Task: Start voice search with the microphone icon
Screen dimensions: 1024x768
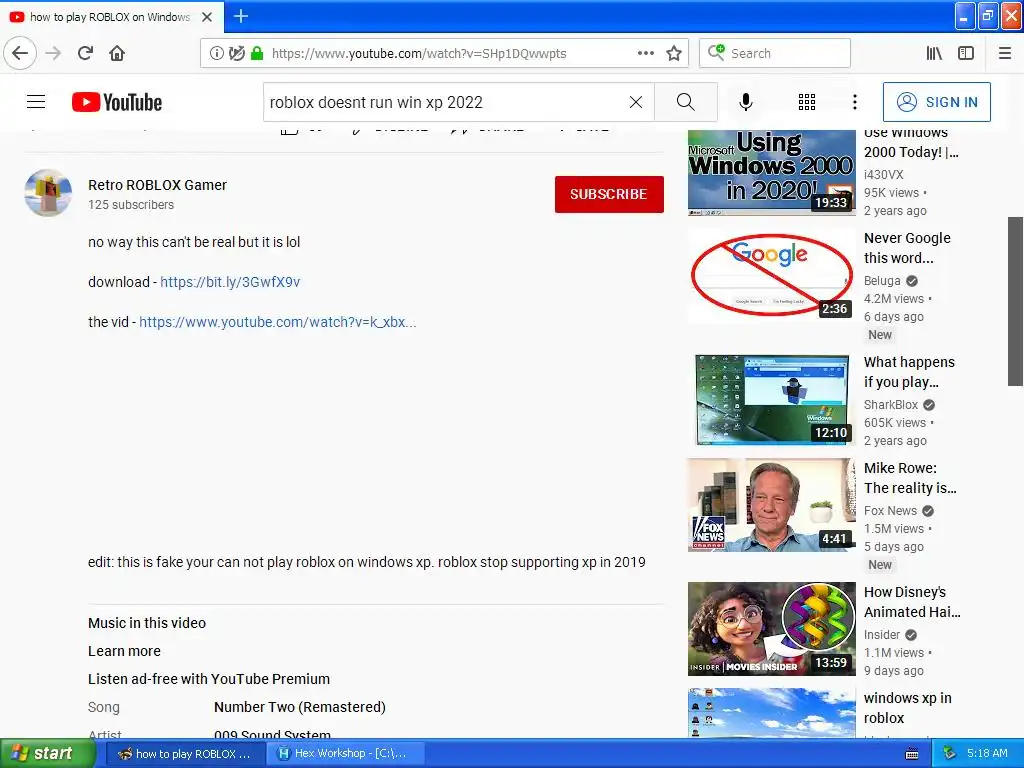Action: click(x=746, y=102)
